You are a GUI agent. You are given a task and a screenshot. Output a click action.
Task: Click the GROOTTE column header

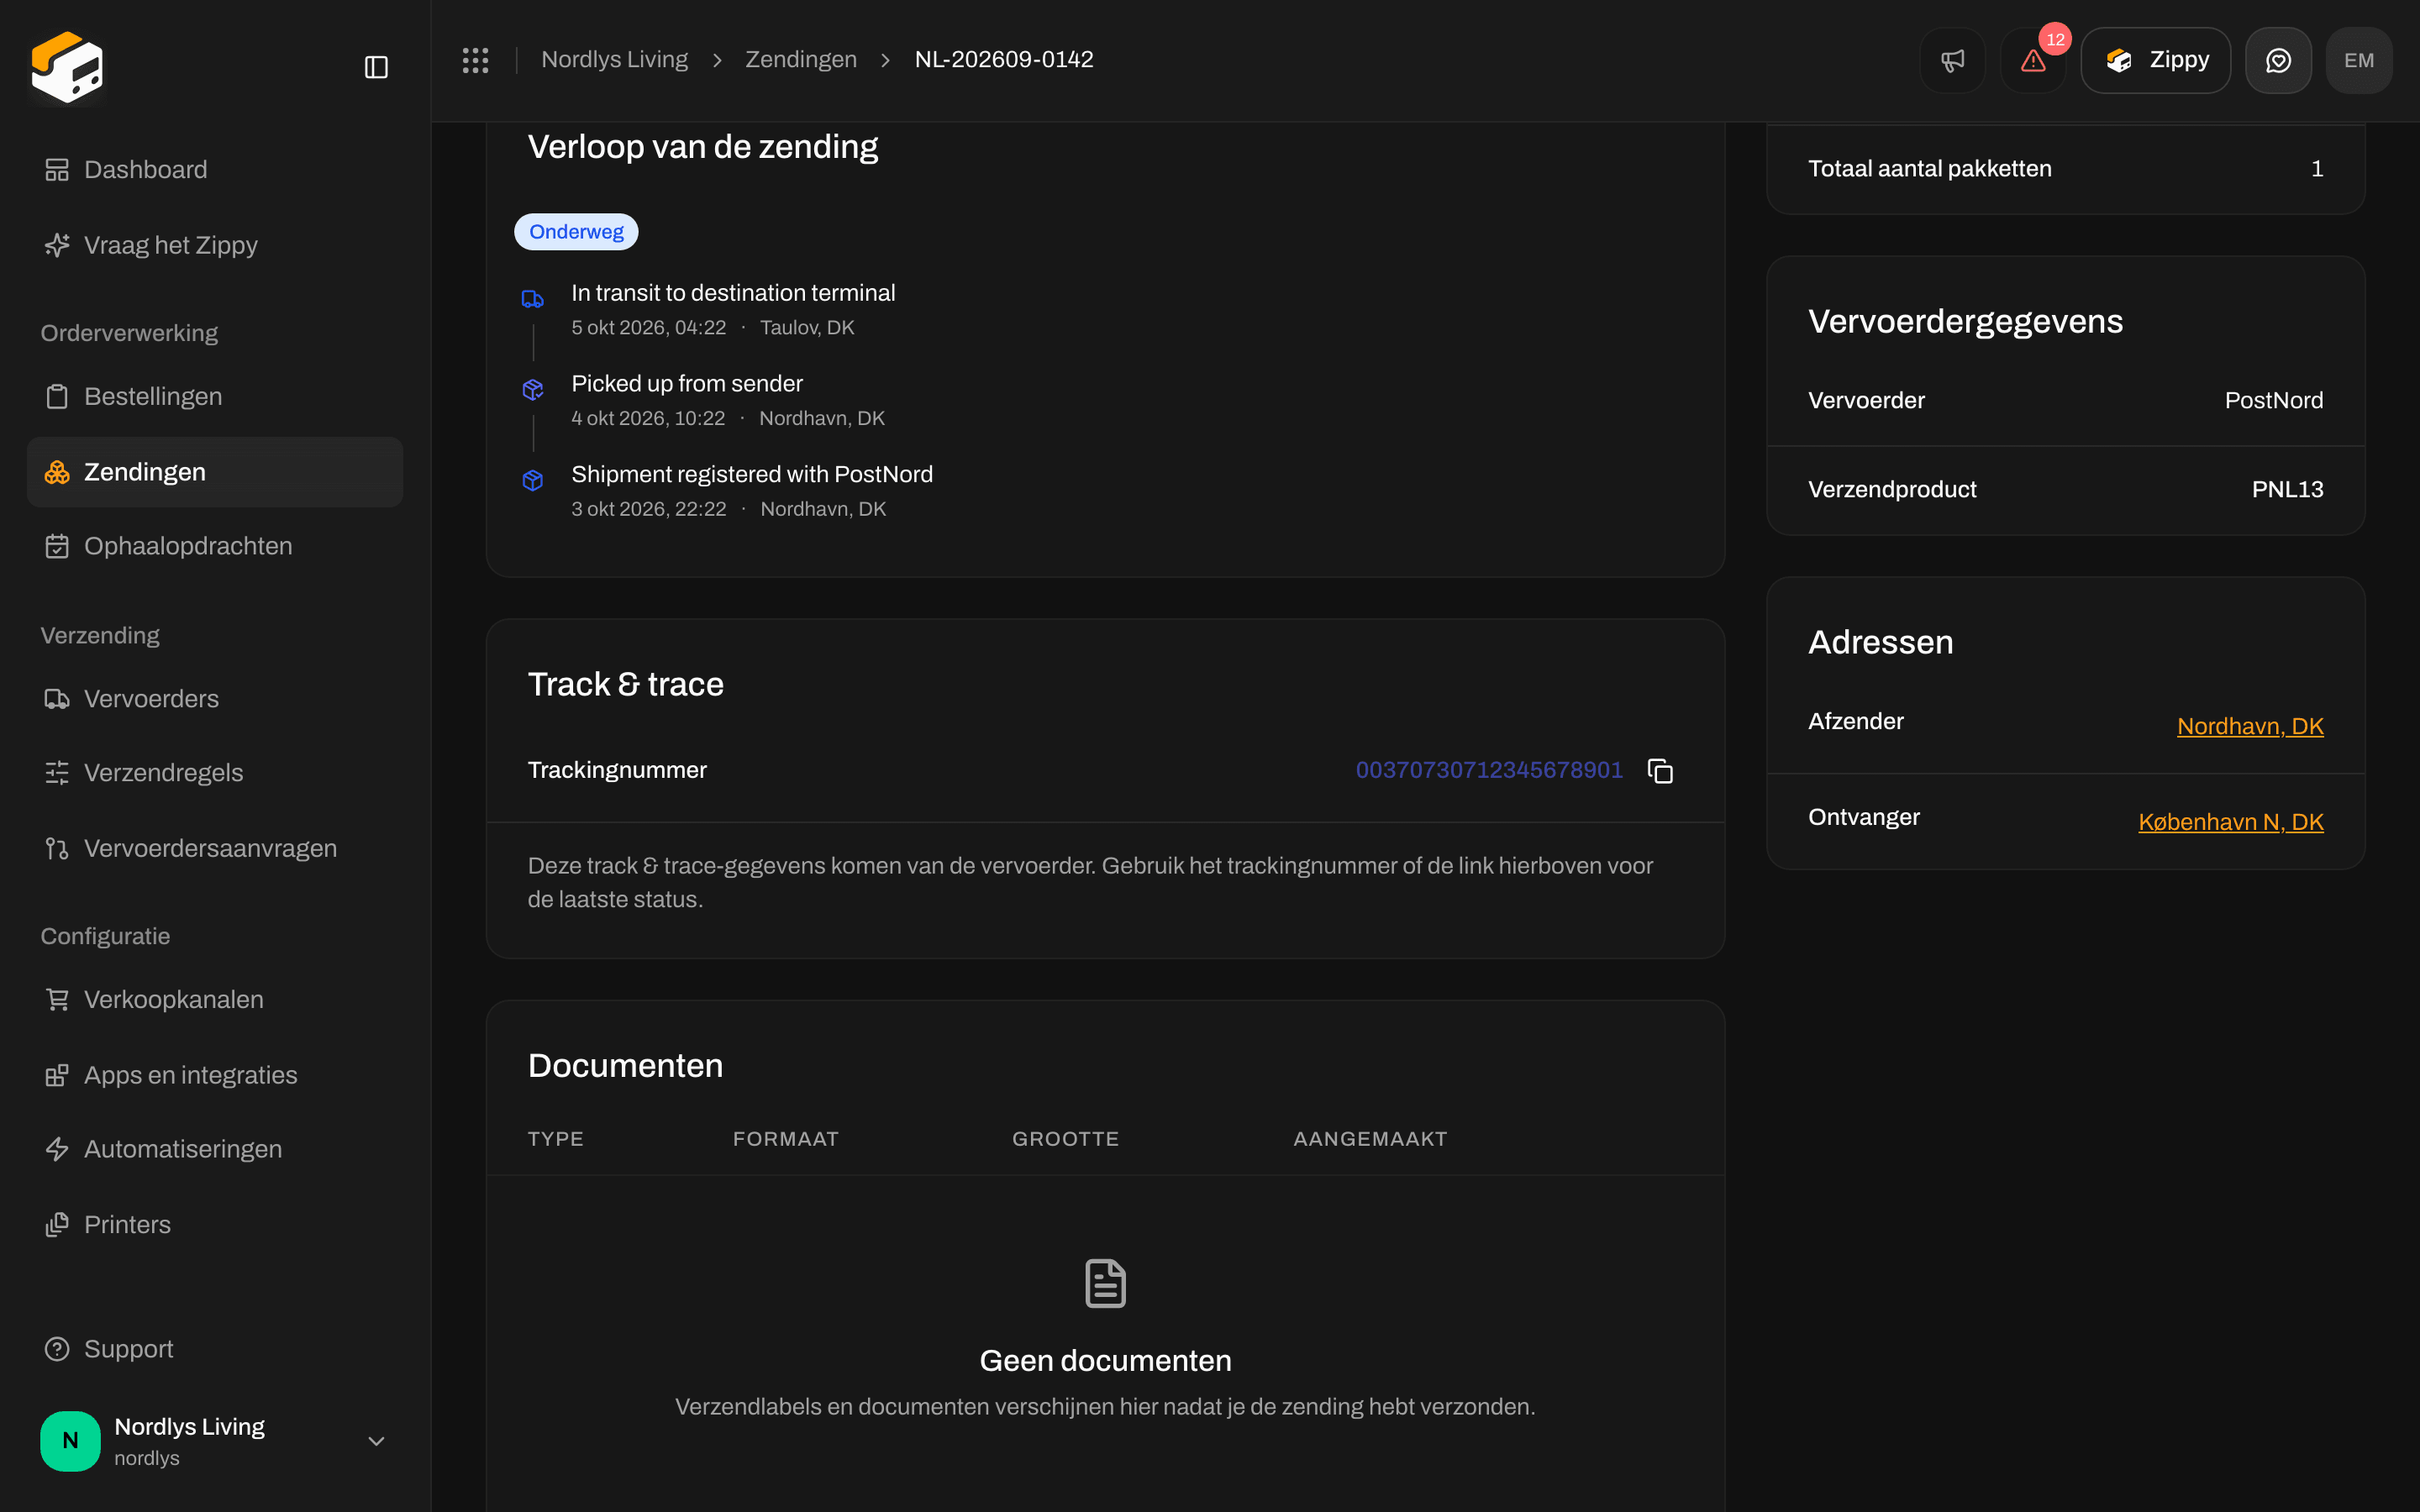tap(1065, 1139)
